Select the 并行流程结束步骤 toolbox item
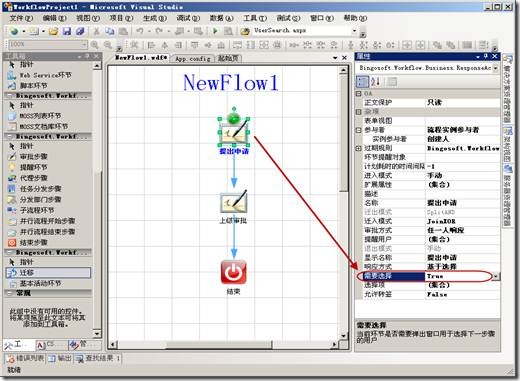 (47, 231)
